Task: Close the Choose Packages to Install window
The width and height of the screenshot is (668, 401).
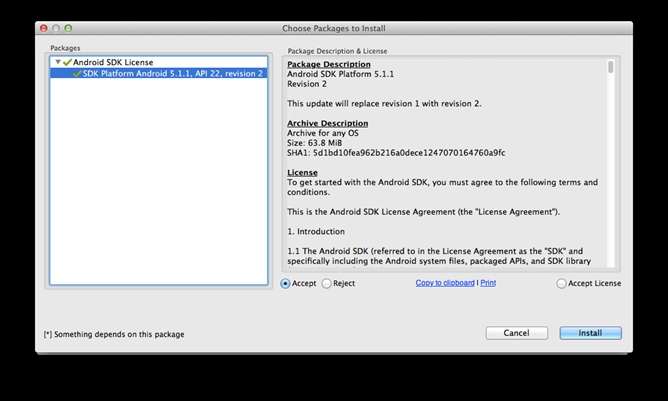Action: [43, 28]
